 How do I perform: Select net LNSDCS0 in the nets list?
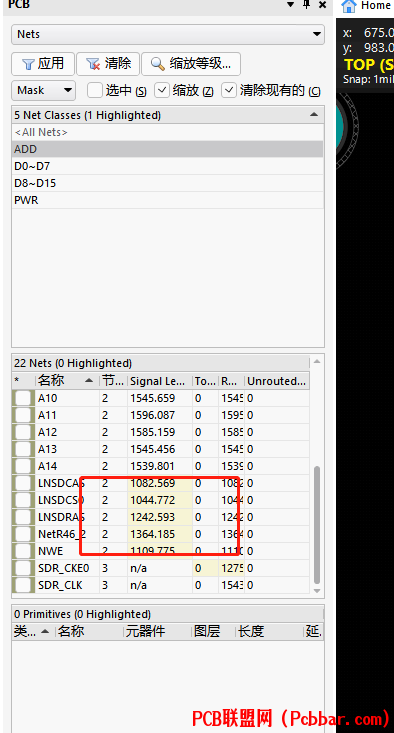pyautogui.click(x=160, y=500)
